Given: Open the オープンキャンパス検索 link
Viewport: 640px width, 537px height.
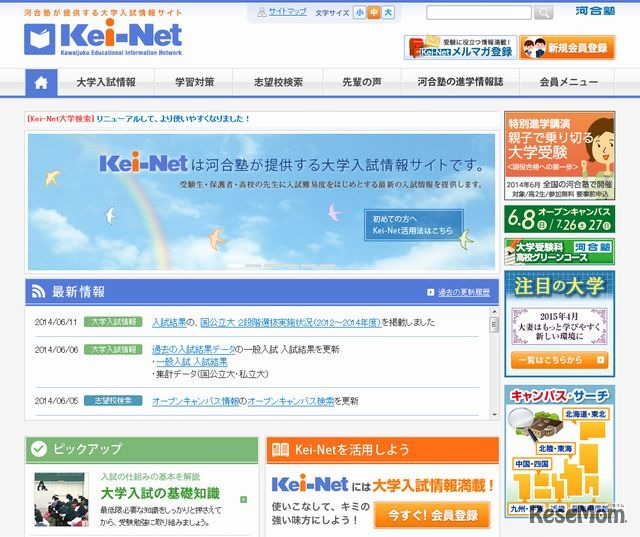Looking at the screenshot, I should pyautogui.click(x=291, y=401).
